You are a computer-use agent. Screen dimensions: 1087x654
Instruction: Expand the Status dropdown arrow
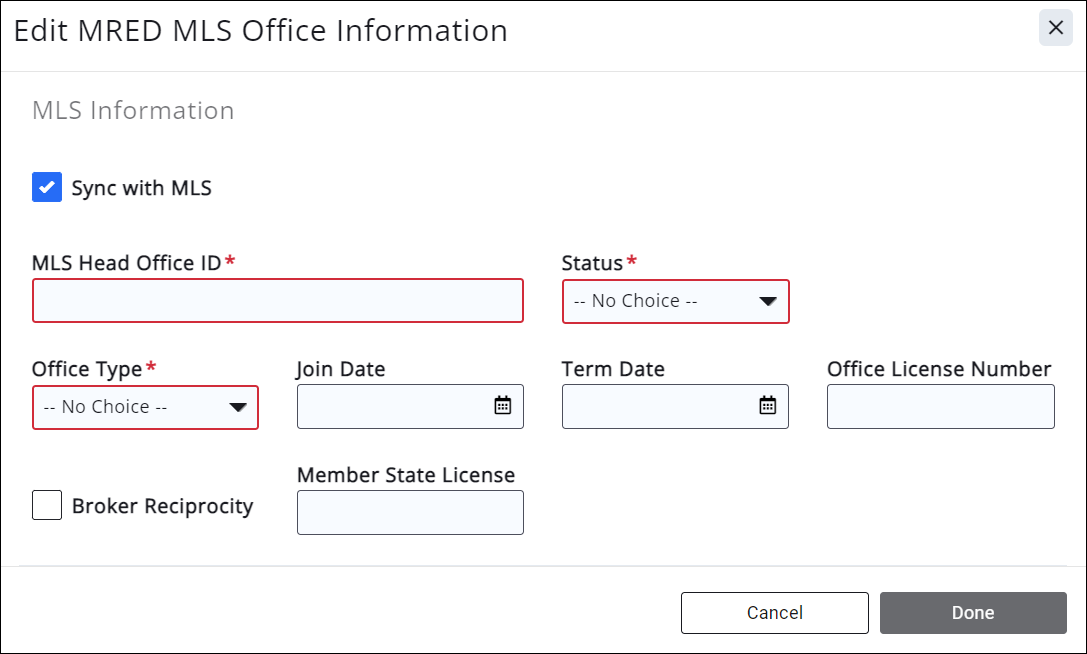point(767,301)
